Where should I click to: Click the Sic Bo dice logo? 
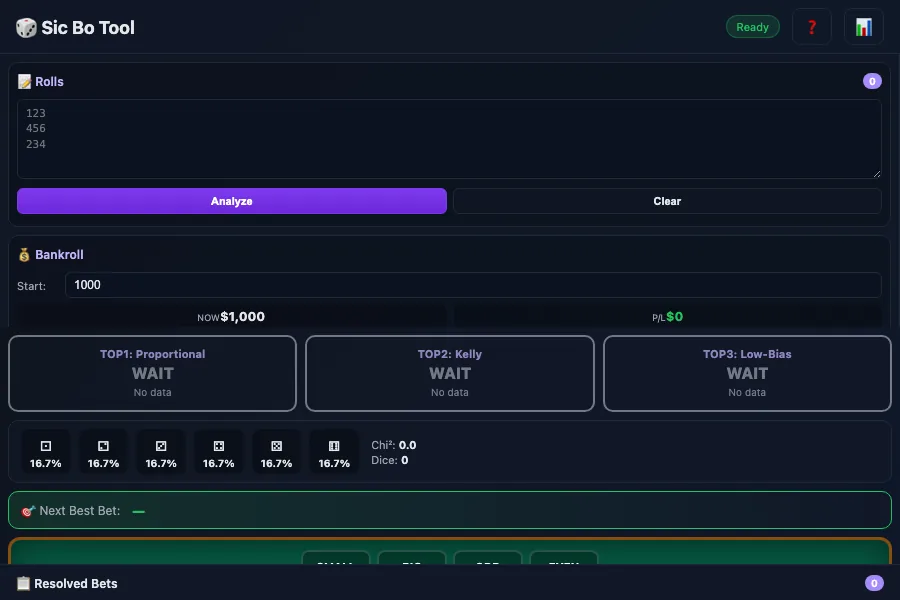[x=26, y=28]
